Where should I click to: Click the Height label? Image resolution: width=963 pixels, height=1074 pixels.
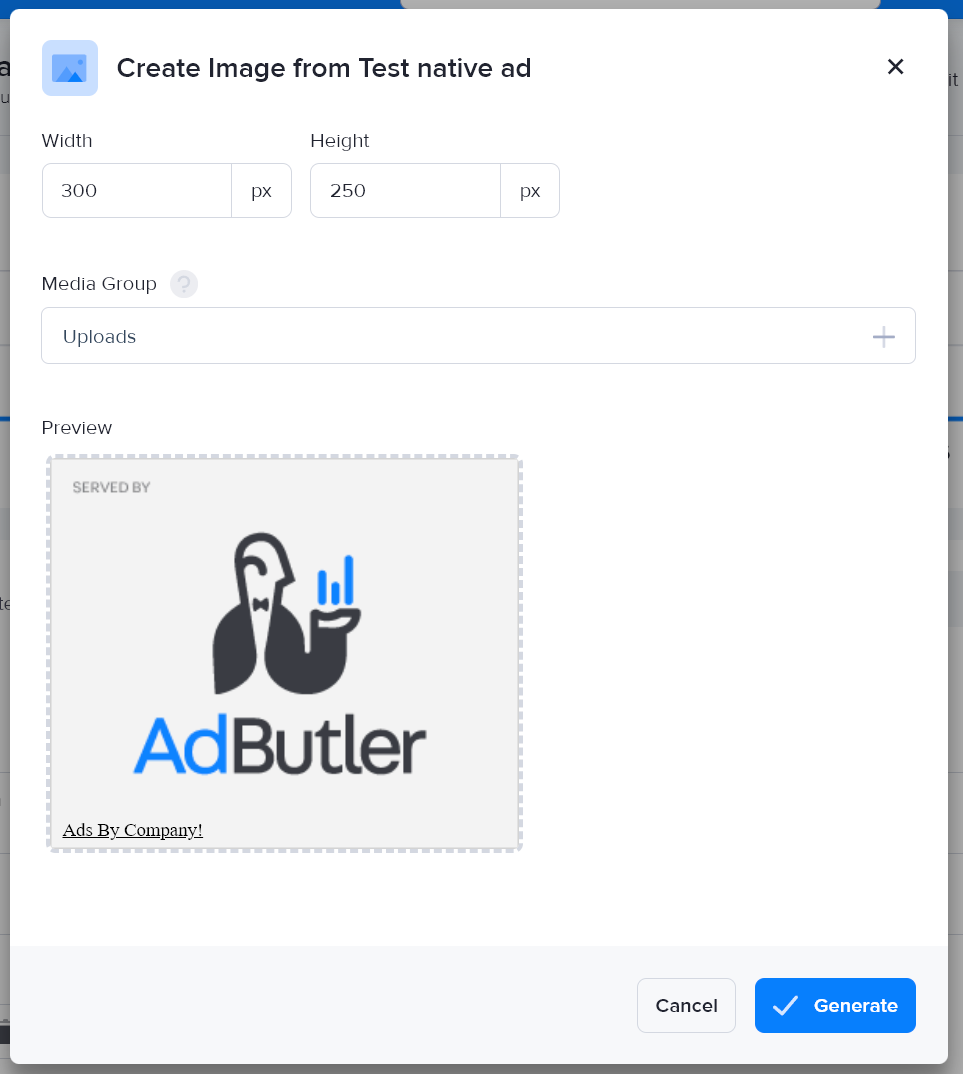point(339,141)
